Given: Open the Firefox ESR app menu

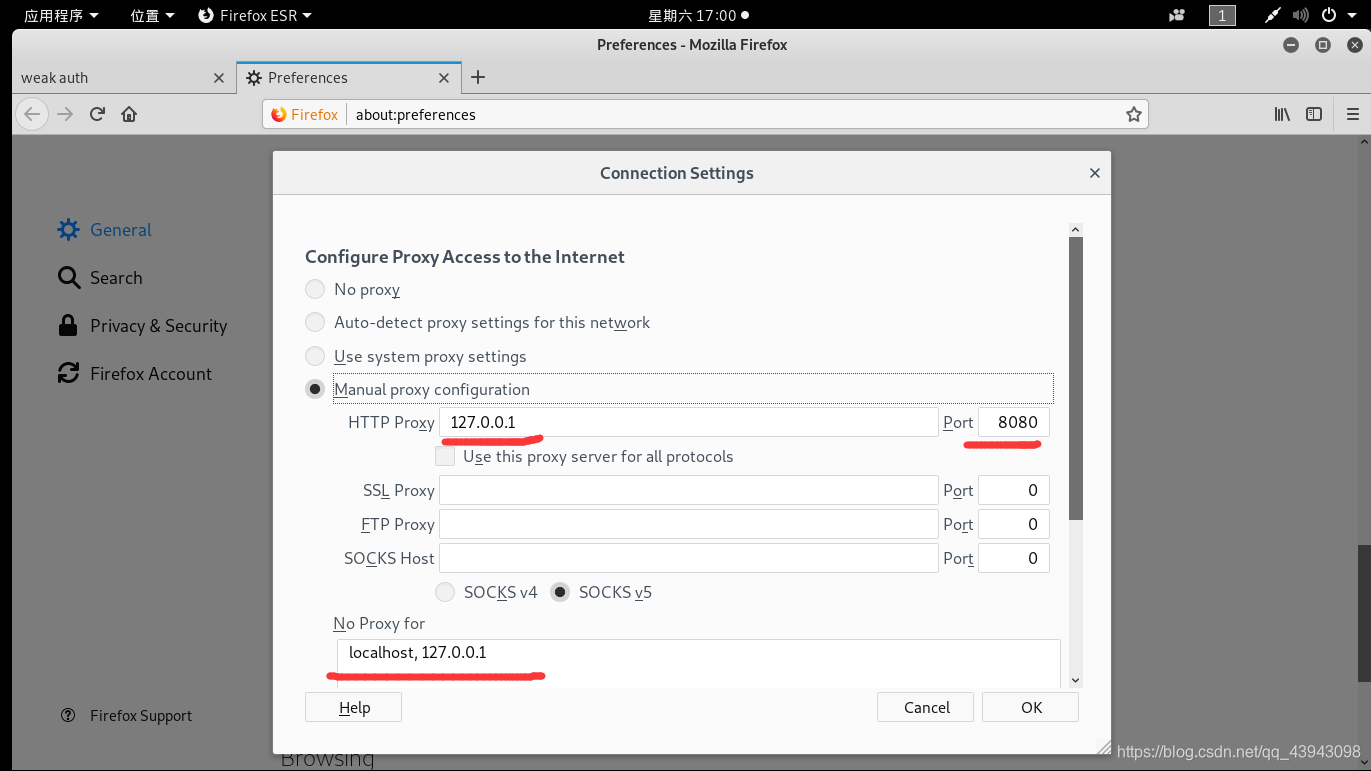Looking at the screenshot, I should 255,15.
